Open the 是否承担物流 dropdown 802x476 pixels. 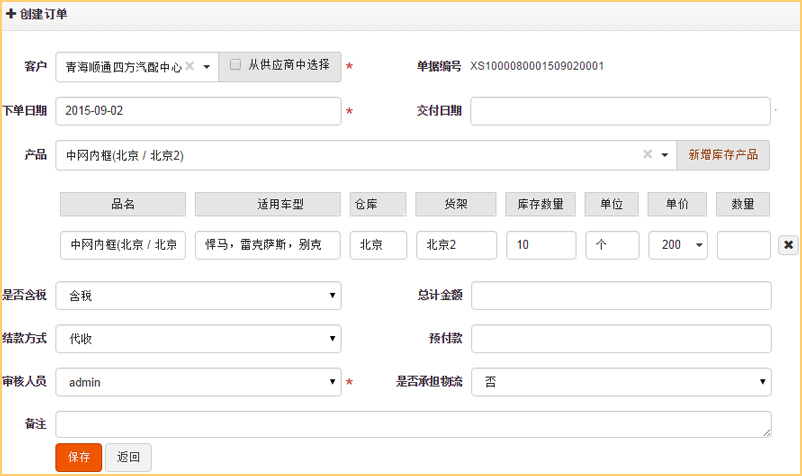point(620,382)
